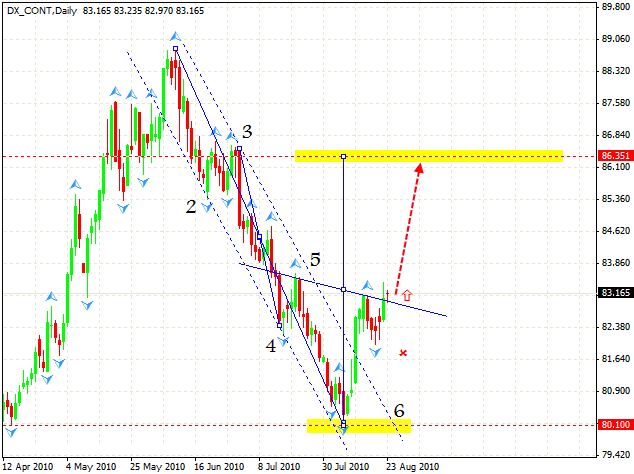Select the vertical line's middle anchor on the neckline
The width and height of the screenshot is (634, 474).
(344, 290)
